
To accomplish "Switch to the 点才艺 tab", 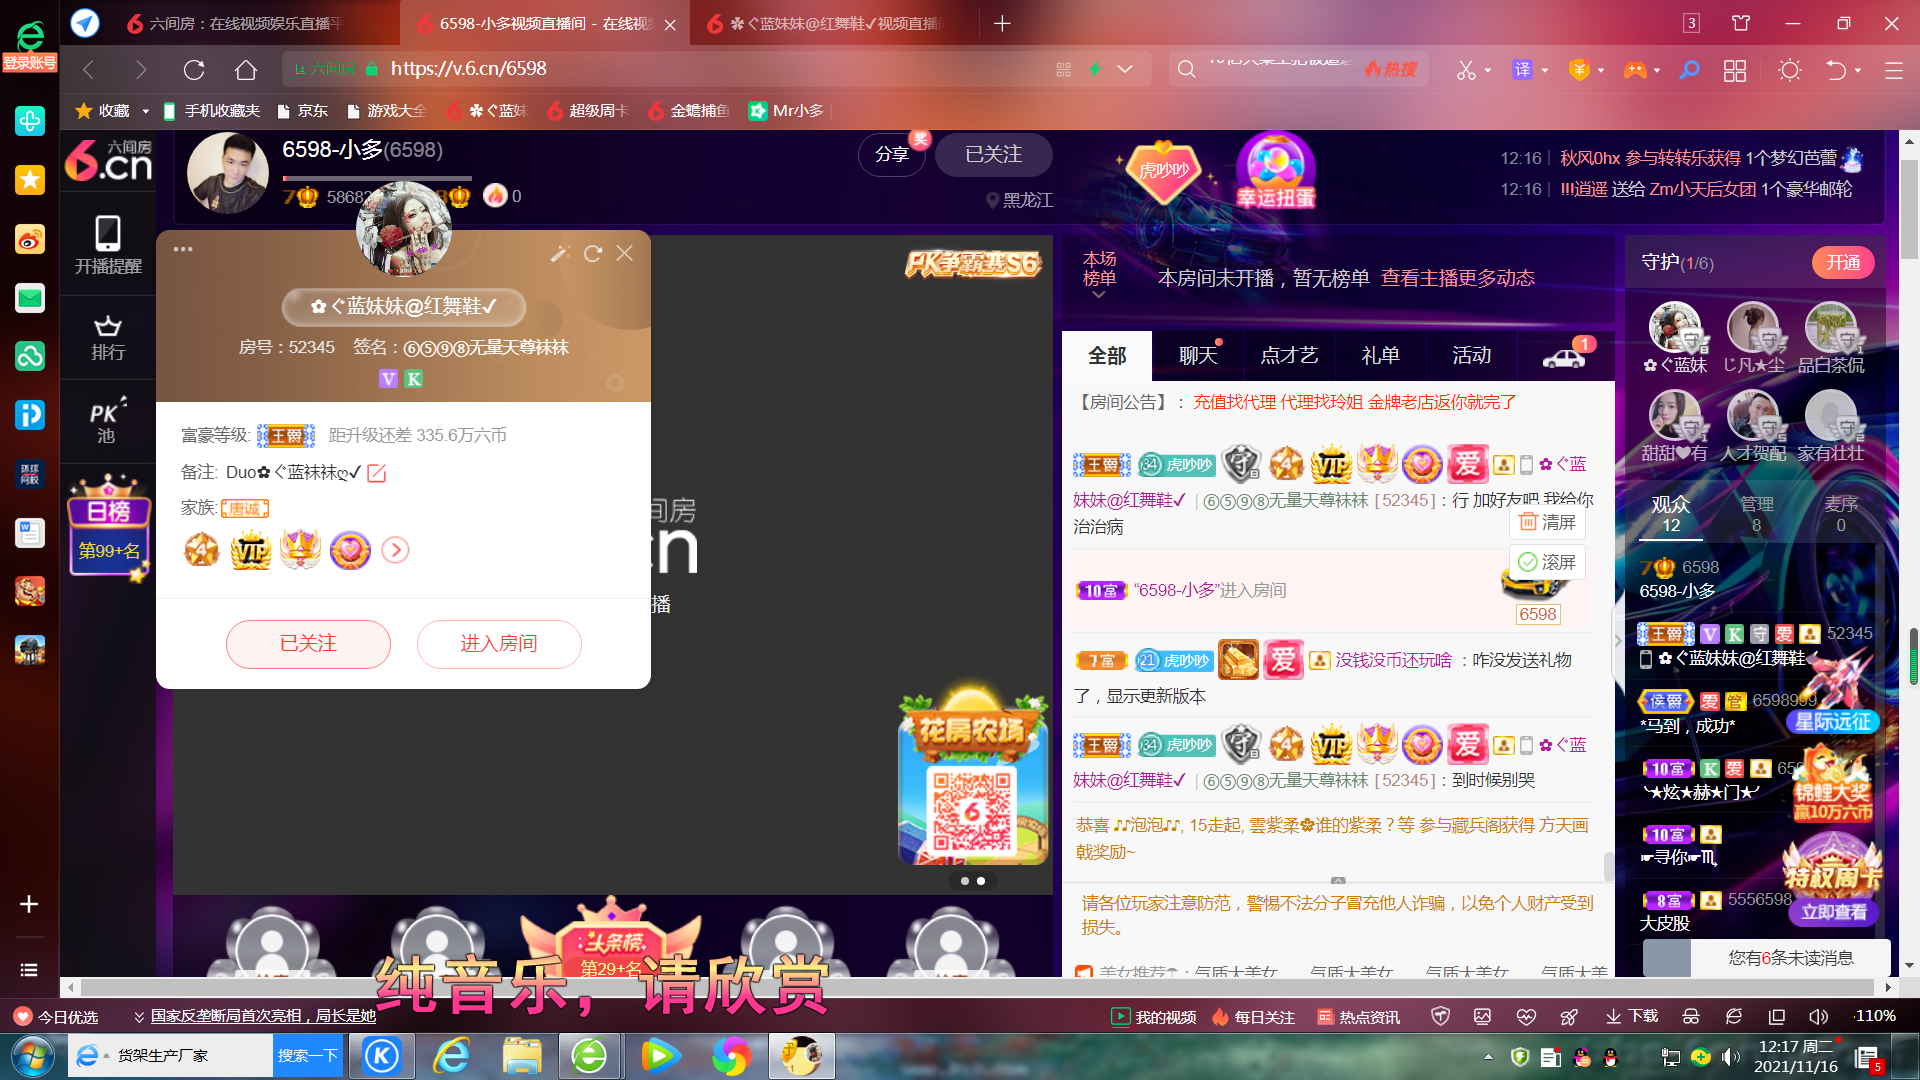I will (x=1289, y=356).
